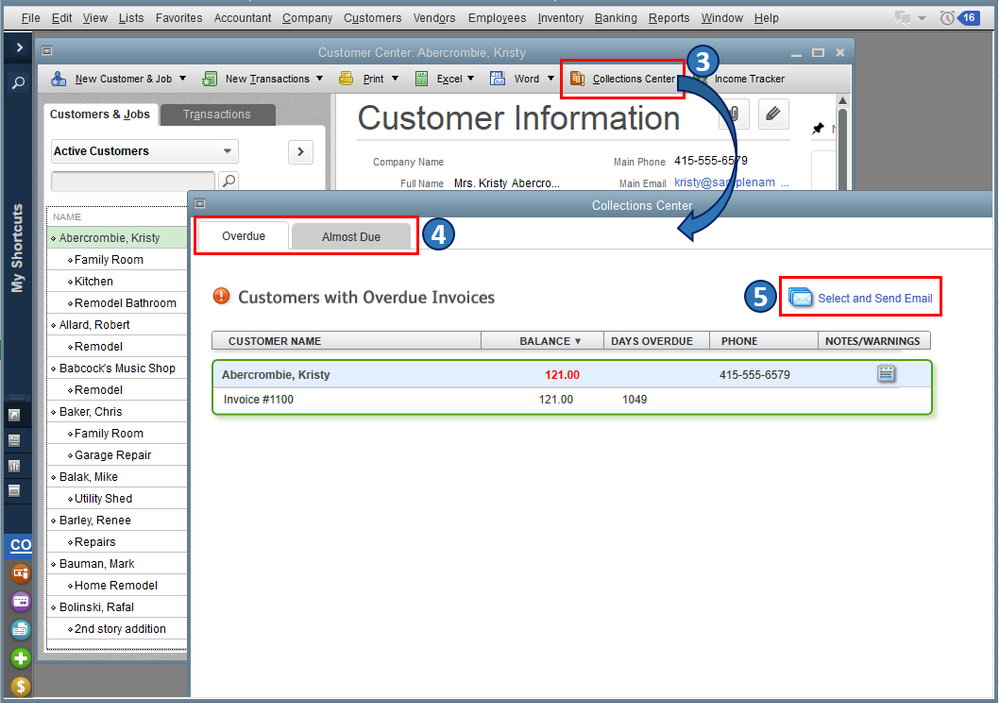Click the search icon in the left sidebar
Image resolution: width=999 pixels, height=703 pixels.
click(18, 82)
